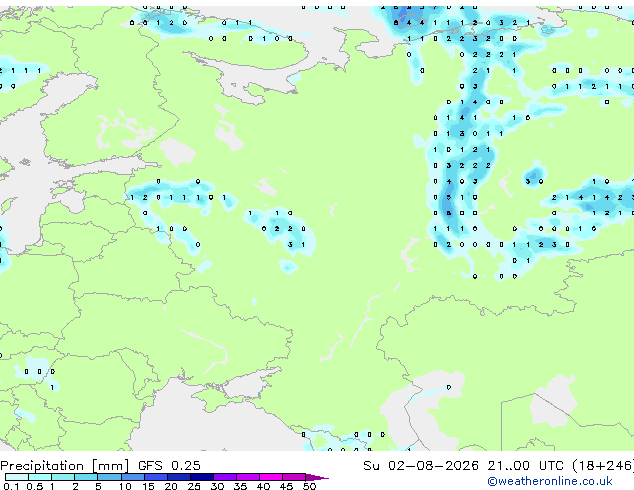634x490 pixels.
Task: Click the '35' legend scale label
Action: (x=240, y=486)
